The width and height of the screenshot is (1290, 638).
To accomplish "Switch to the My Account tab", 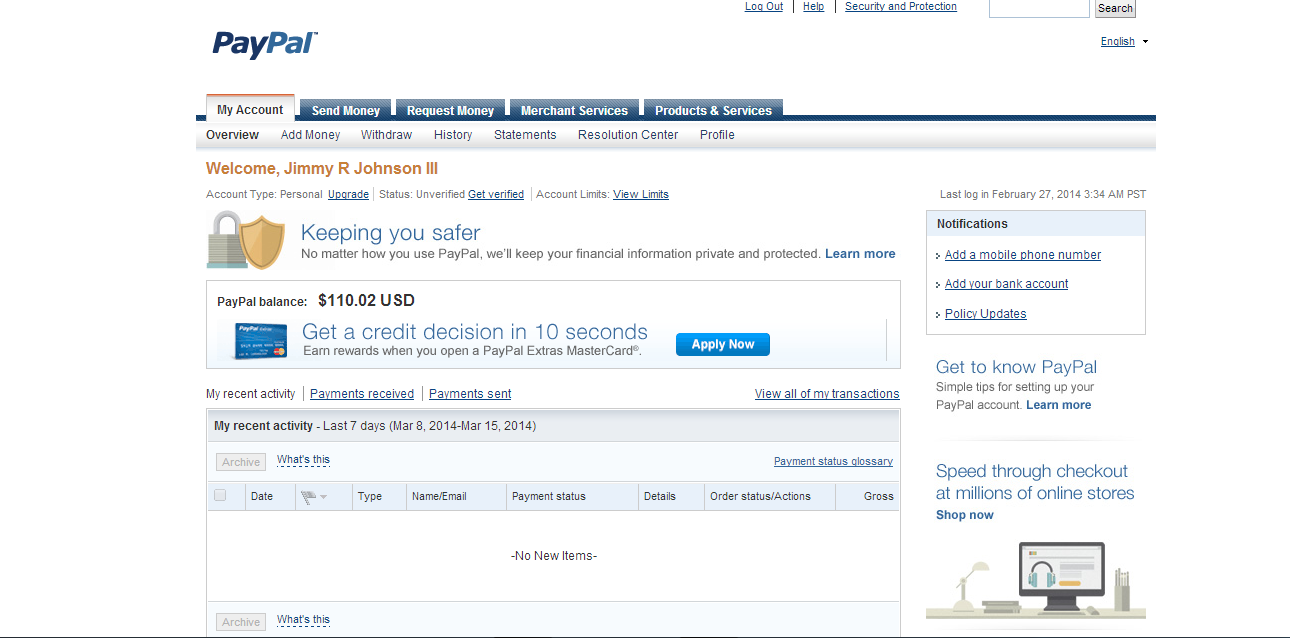I will [x=250, y=110].
